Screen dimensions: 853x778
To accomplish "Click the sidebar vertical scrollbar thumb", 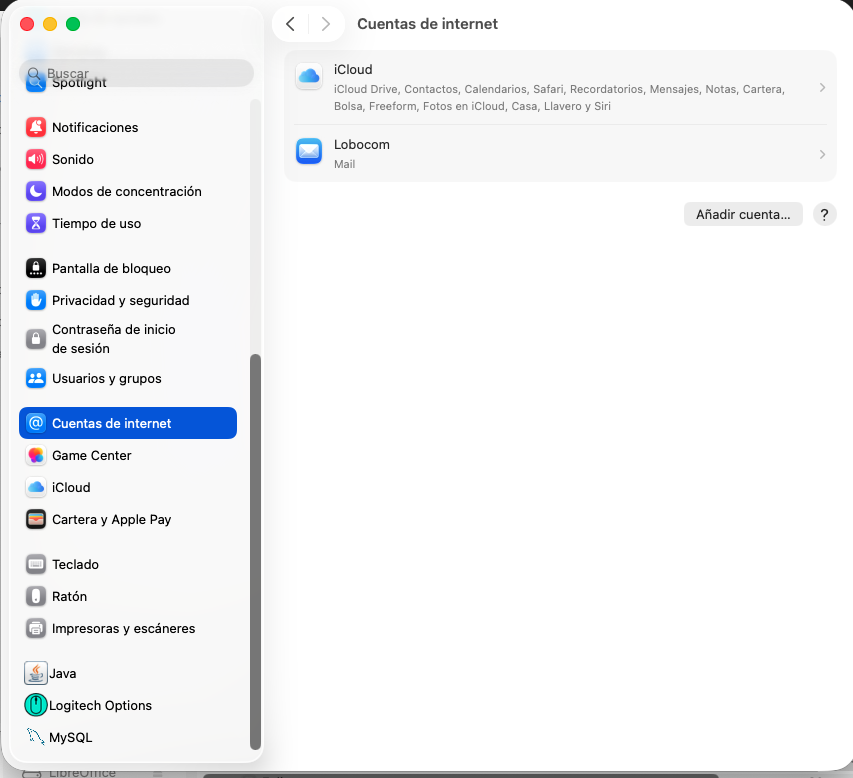I will tap(255, 550).
